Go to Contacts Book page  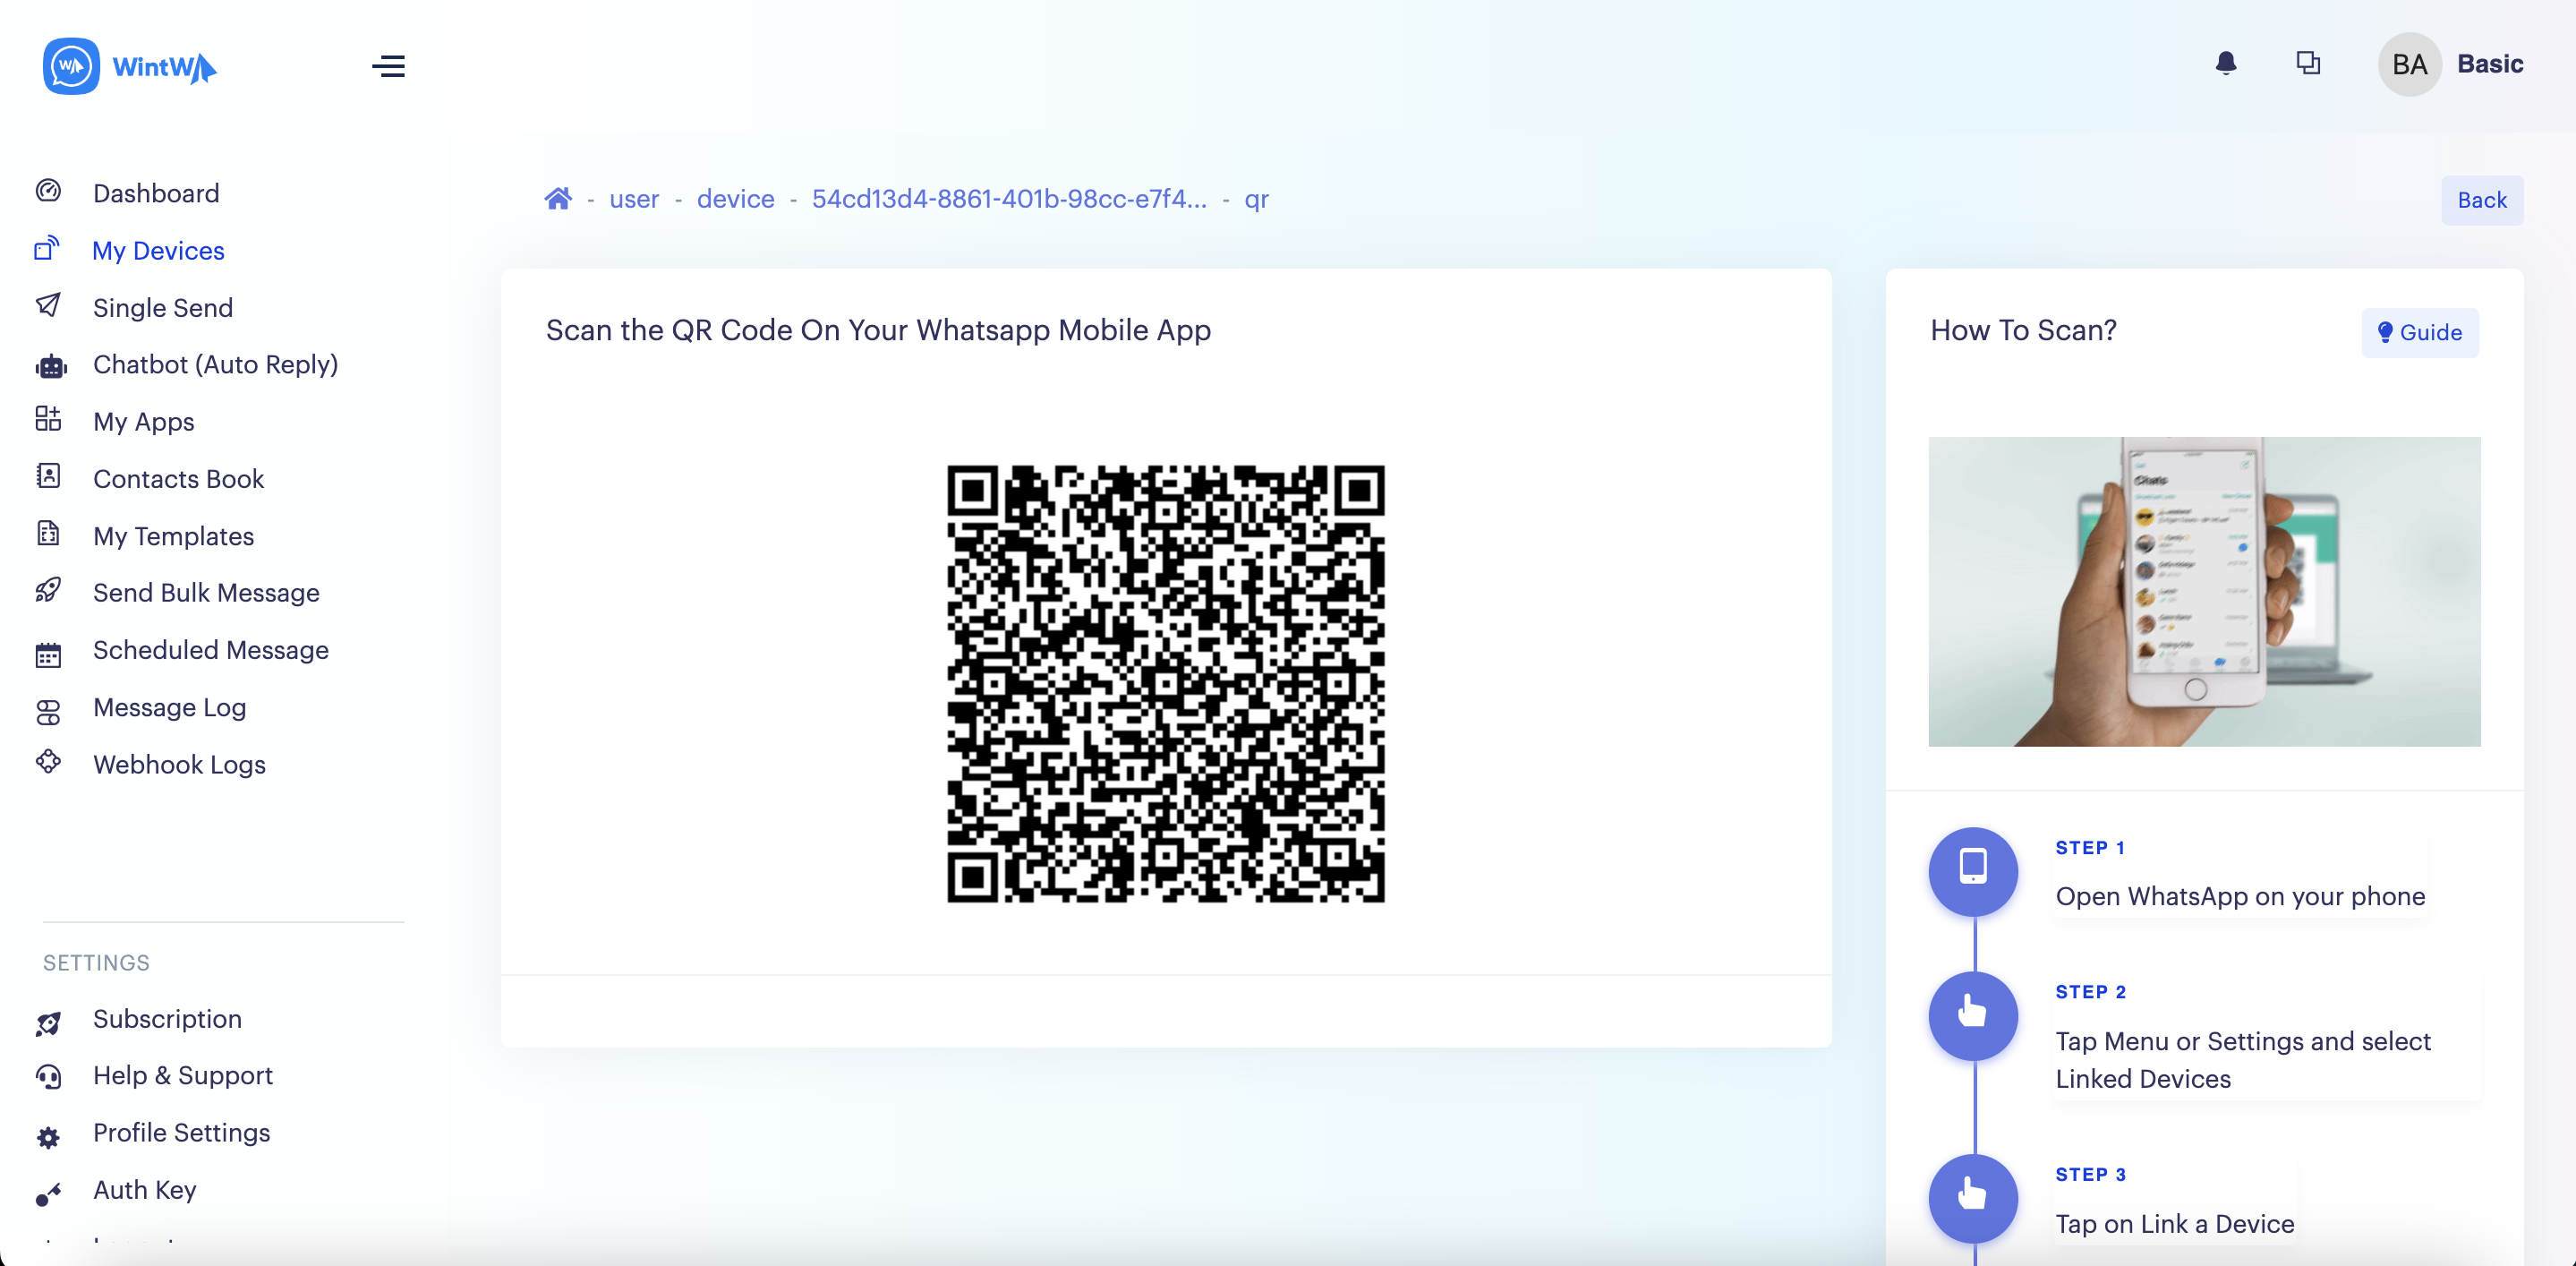click(178, 479)
